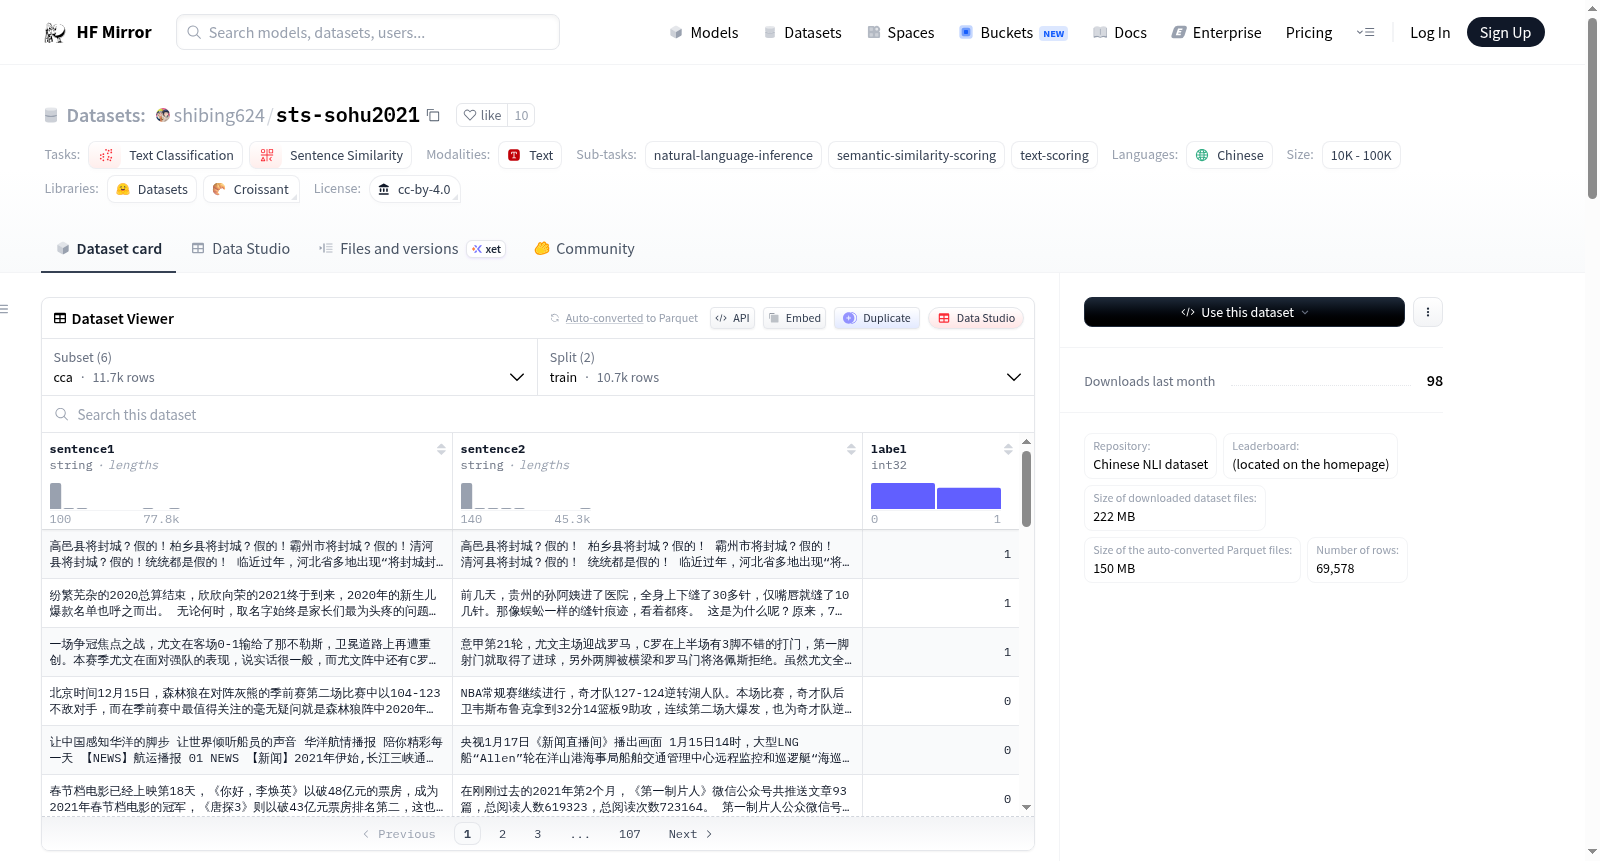Screen dimensions: 1600x861
Task: Click the HF Mirror logo icon
Action: click(55, 32)
